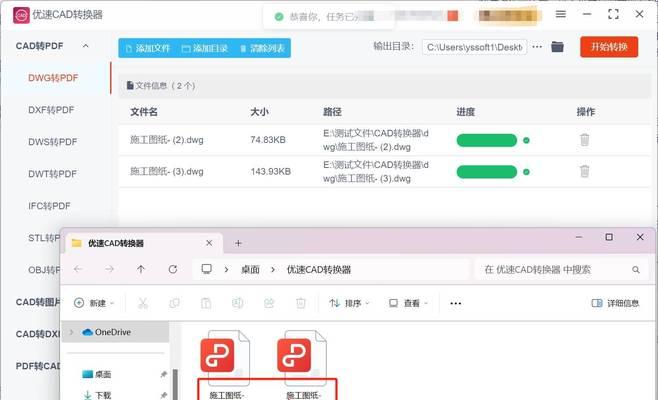Open the 新建 dropdown in the Explorer toolbar
Viewport: 658px width, 400px height.
tap(93, 303)
